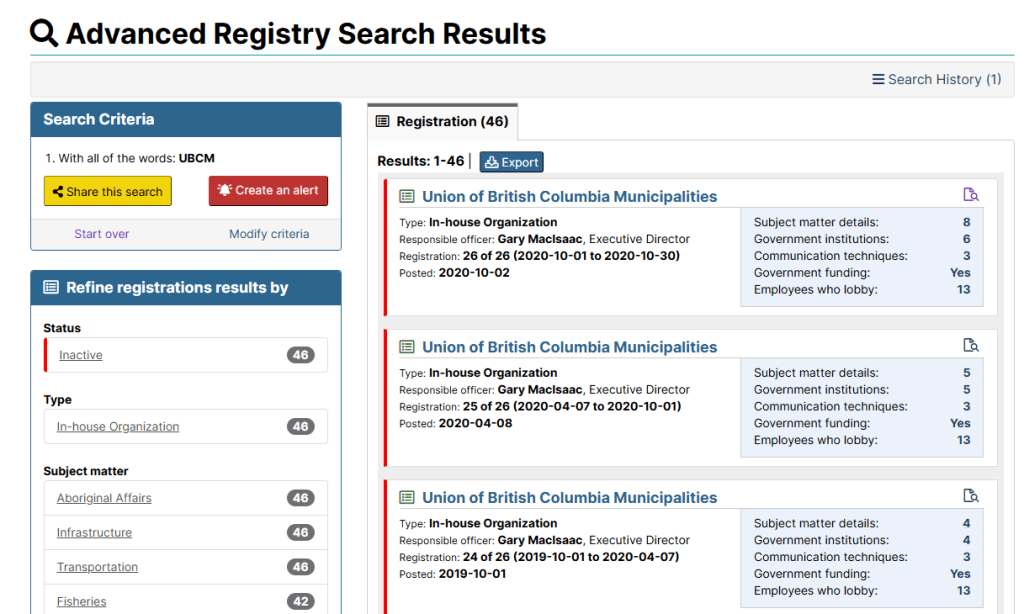Click list icon beside third Union result
The image size is (1024, 614).
(407, 498)
